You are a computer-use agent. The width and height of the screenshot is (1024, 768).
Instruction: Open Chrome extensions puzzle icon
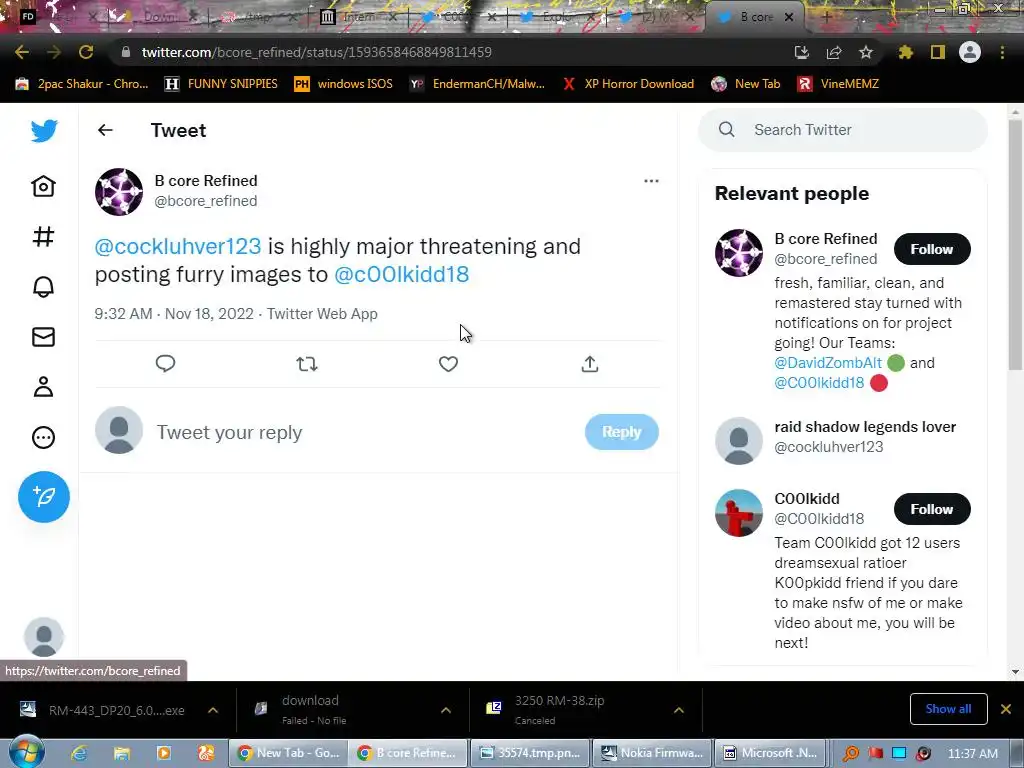906,52
